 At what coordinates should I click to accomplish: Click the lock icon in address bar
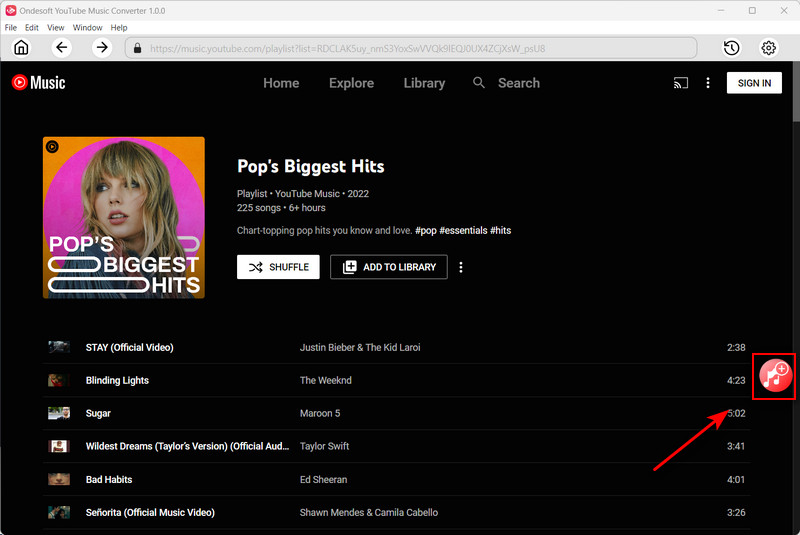[137, 48]
